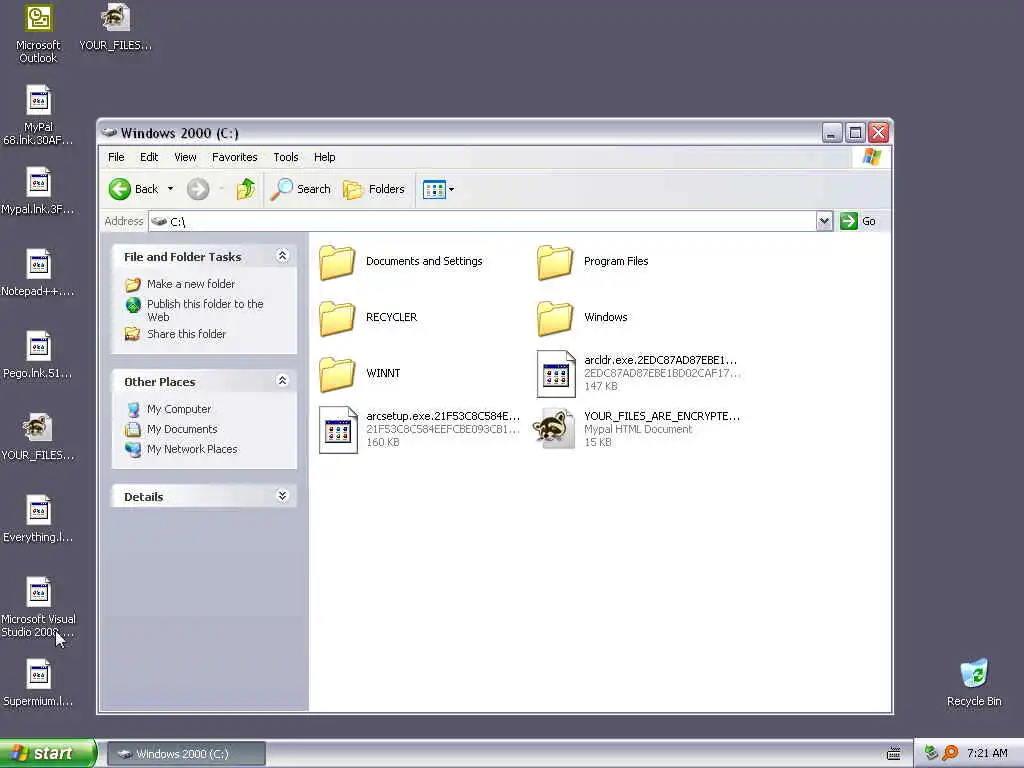Screen dimensions: 1024x768
Task: Select the Documents and Settings folder icon
Action: coord(338,262)
